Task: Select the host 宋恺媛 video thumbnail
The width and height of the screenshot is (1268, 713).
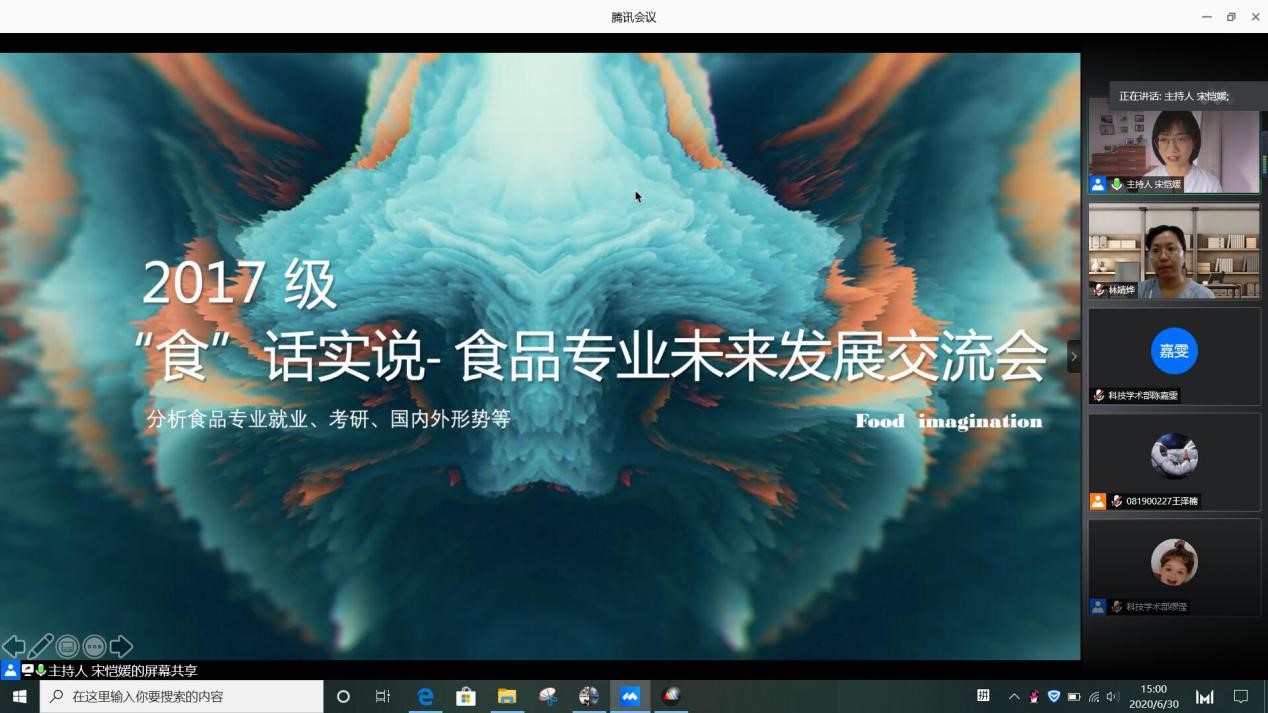Action: pos(1174,145)
